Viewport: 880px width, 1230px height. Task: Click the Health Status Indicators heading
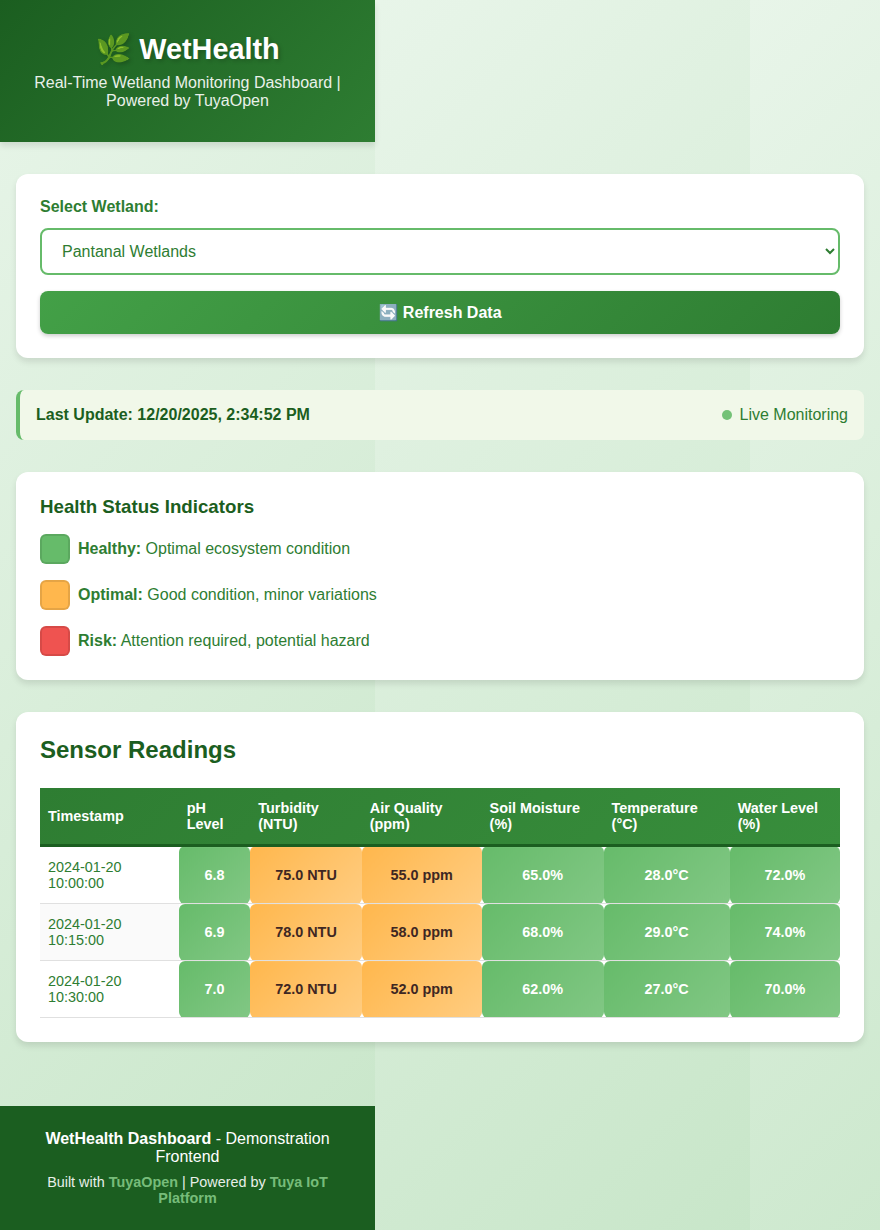(147, 507)
